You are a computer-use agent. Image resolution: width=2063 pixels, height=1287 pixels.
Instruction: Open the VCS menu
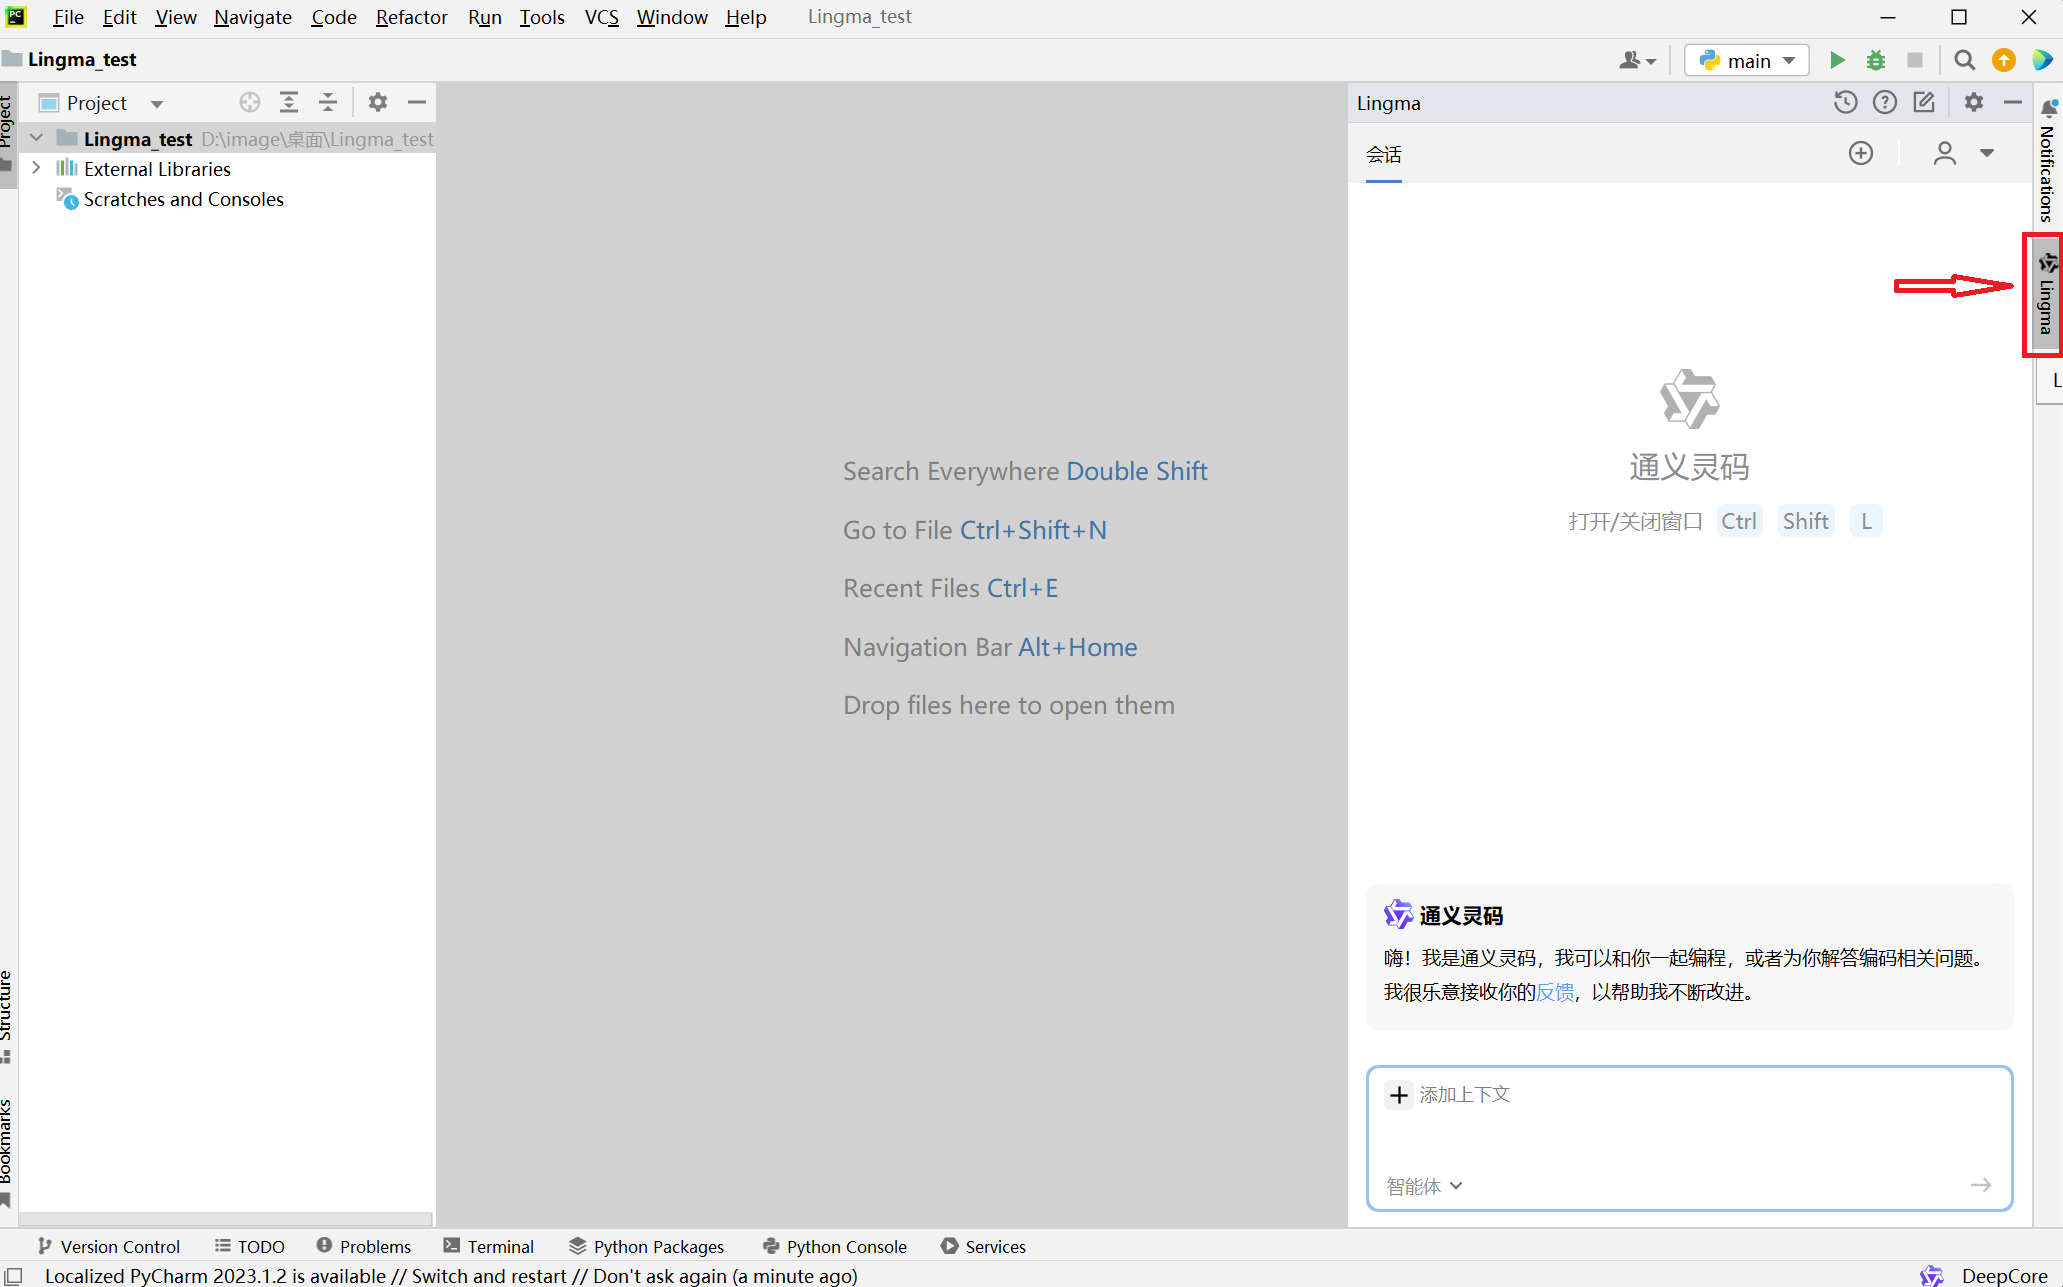pyautogui.click(x=601, y=17)
